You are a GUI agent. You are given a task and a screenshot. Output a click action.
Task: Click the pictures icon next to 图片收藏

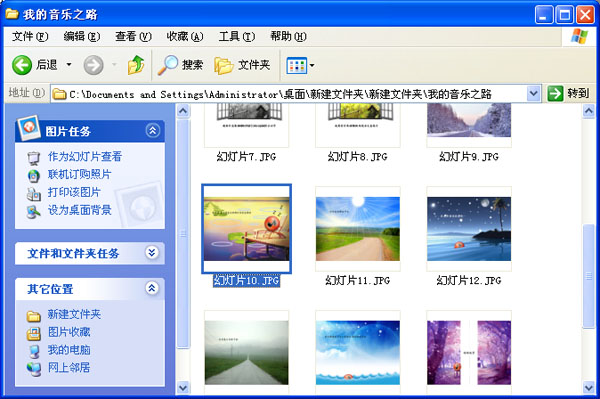click(34, 334)
